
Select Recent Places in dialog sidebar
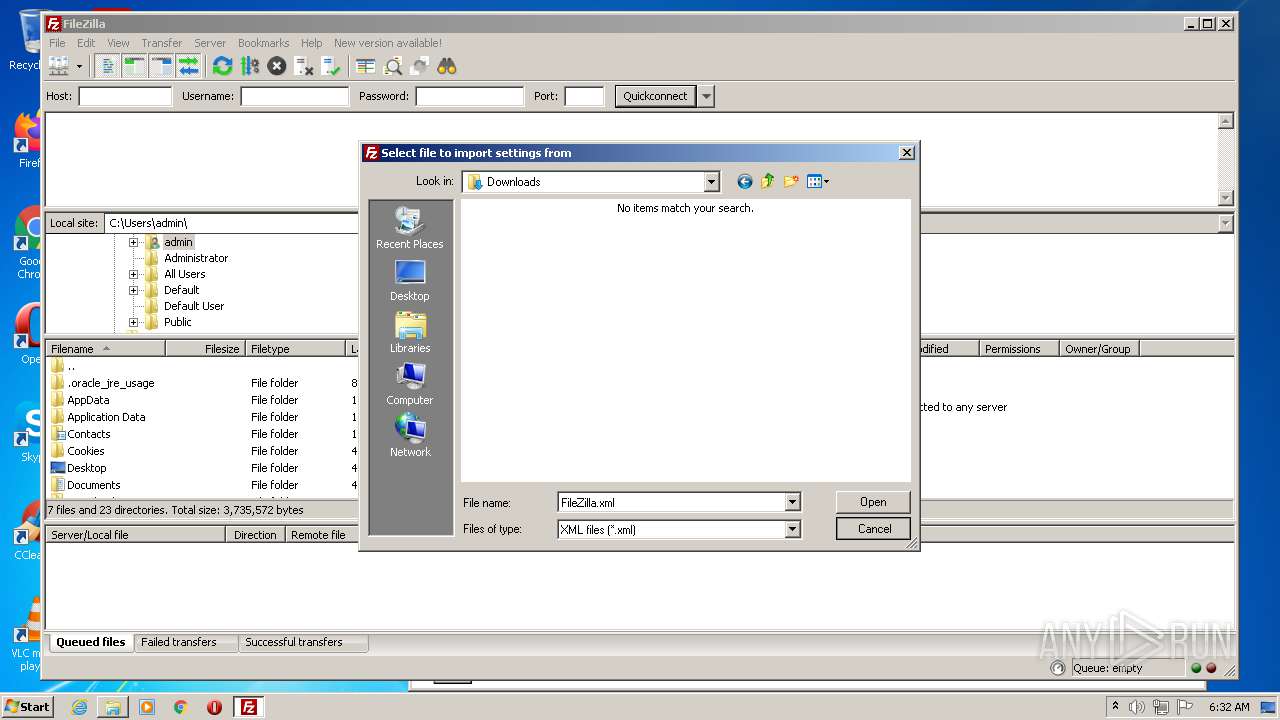click(410, 228)
